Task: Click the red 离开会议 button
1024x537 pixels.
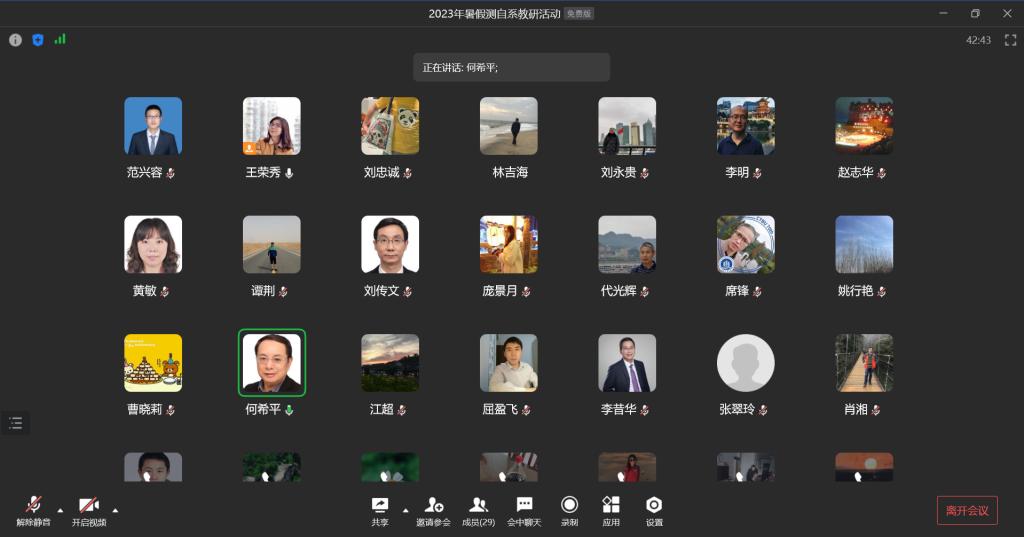Action: (x=967, y=510)
